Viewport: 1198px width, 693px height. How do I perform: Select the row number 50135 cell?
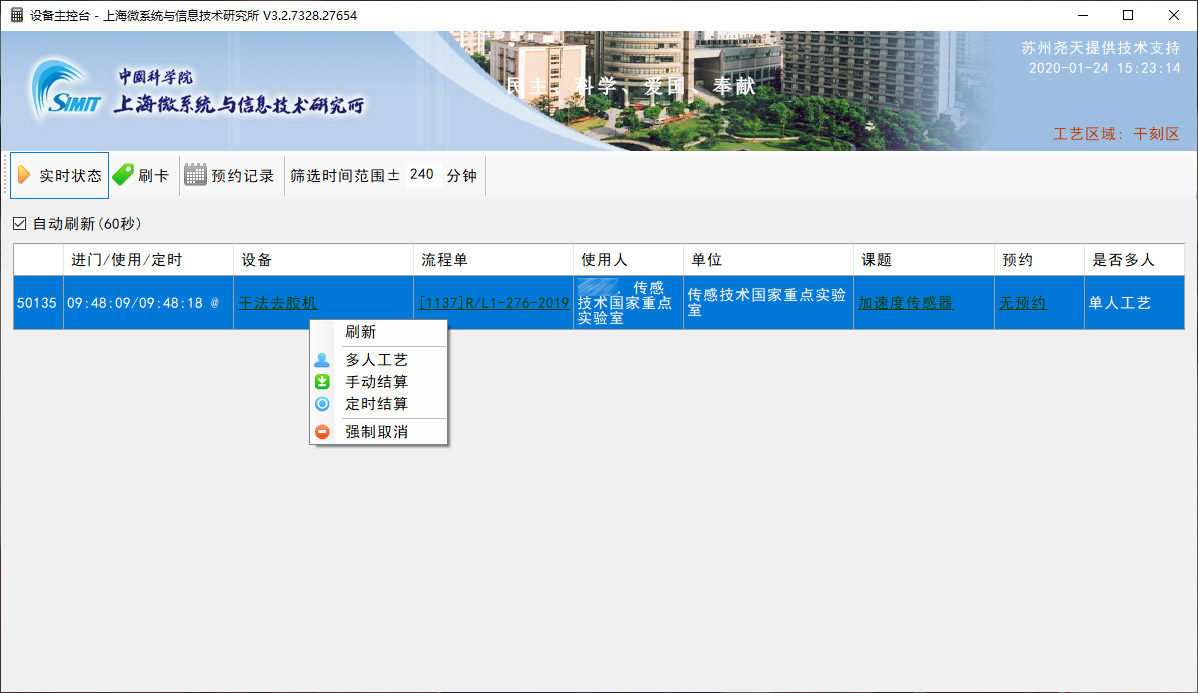pos(37,303)
